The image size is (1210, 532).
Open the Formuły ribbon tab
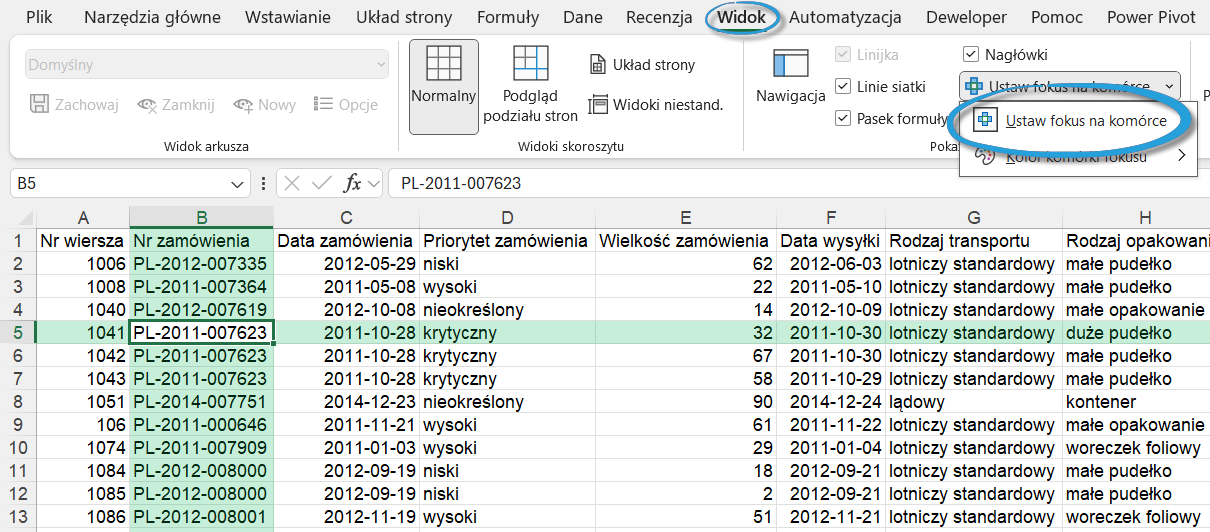coord(508,17)
